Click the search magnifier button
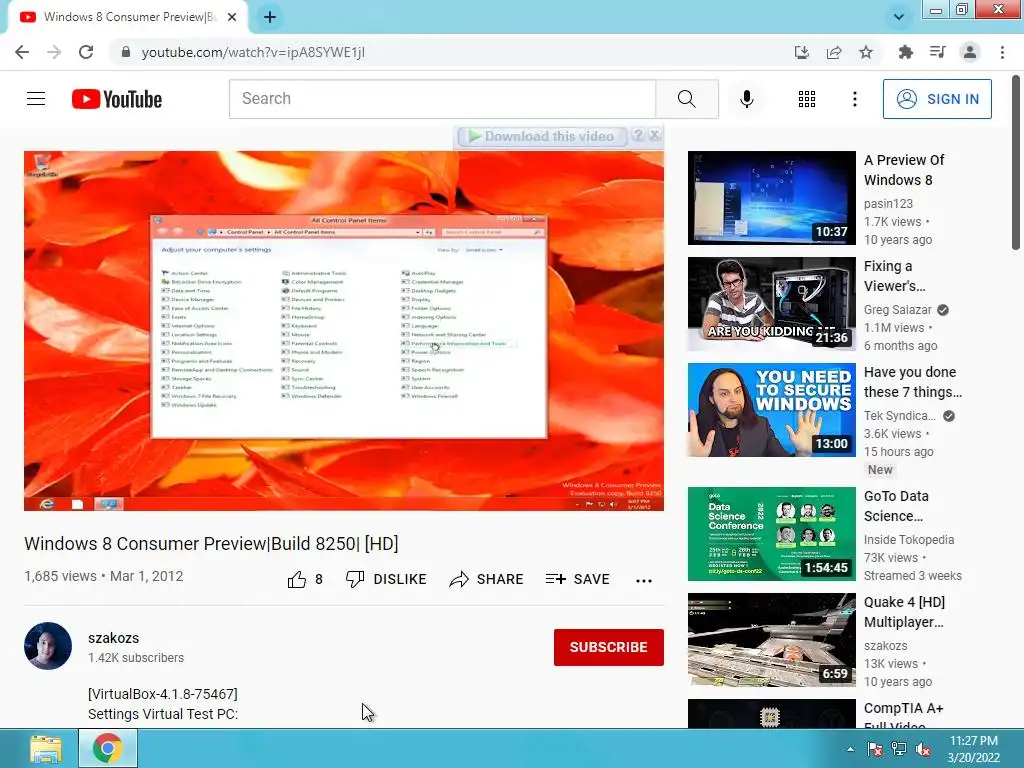Viewport: 1024px width, 768px height. tap(686, 99)
